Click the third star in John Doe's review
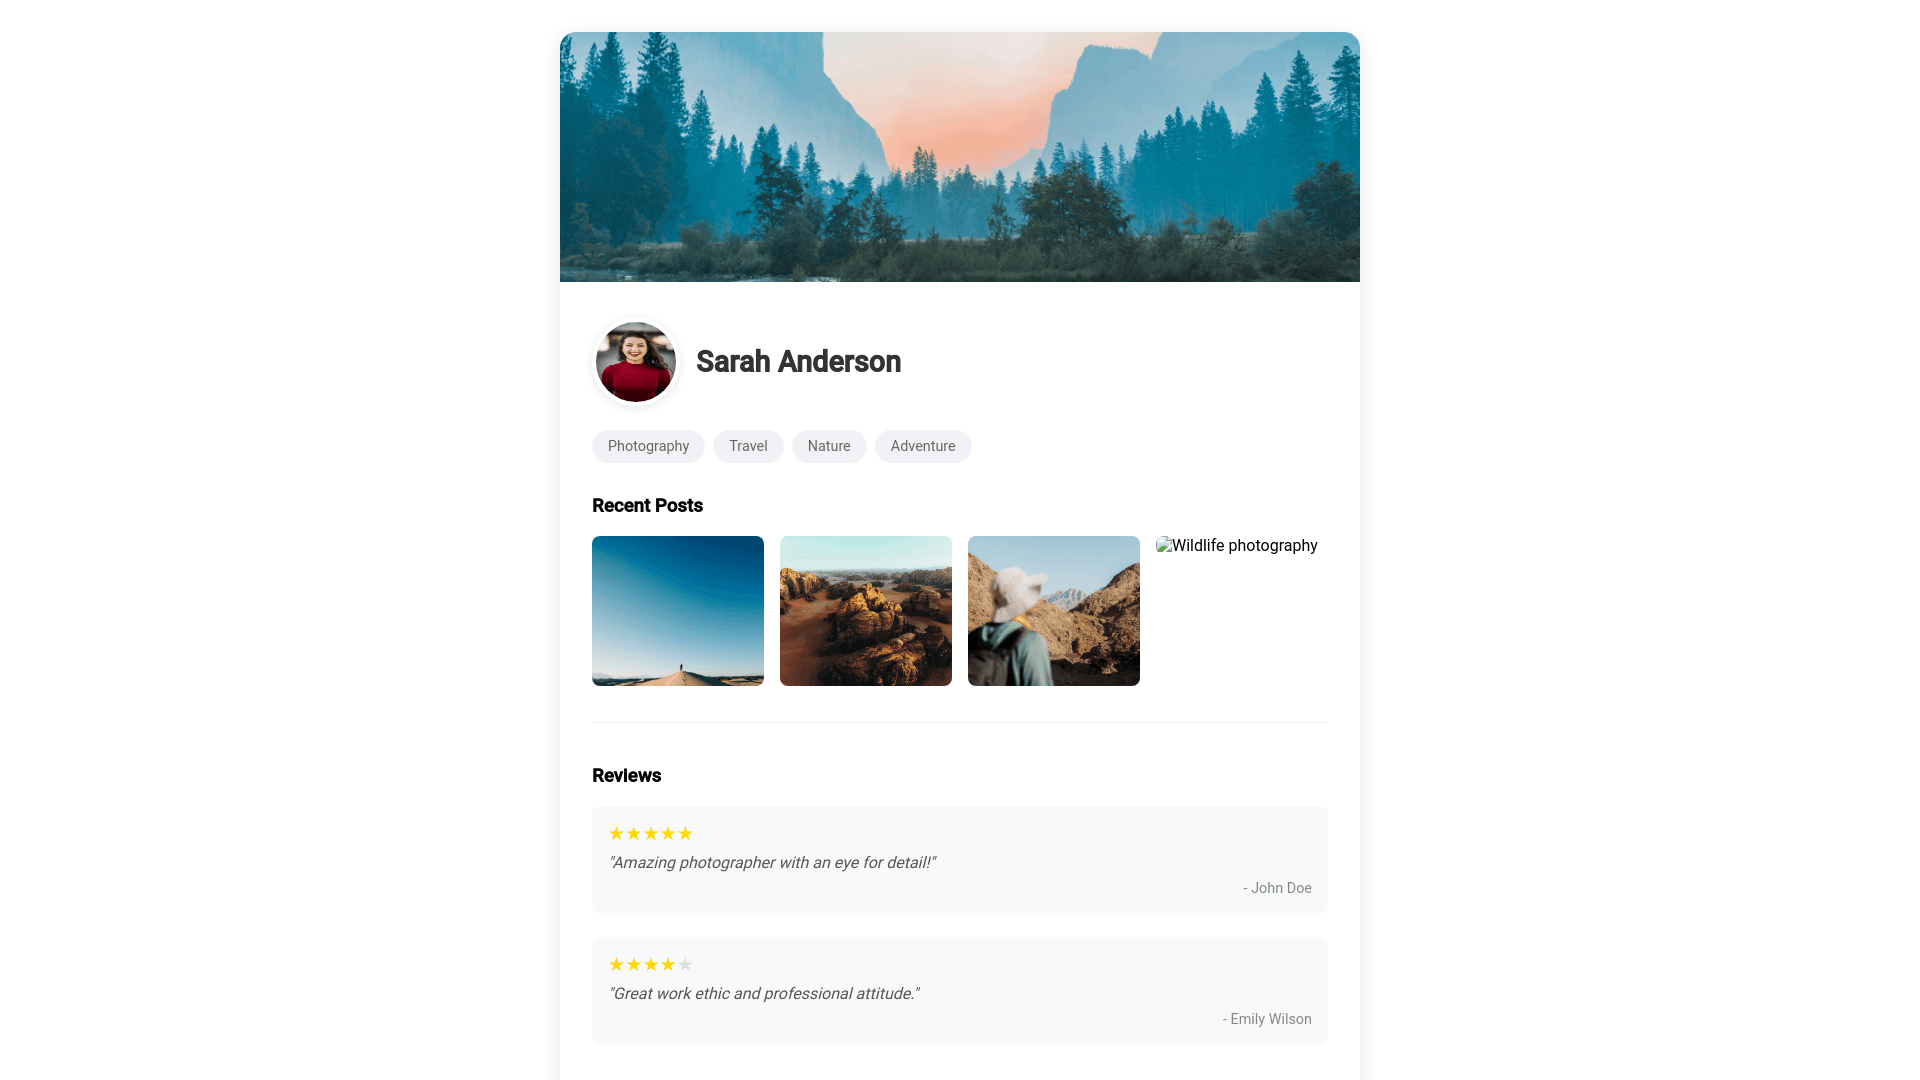Image resolution: width=1920 pixels, height=1080 pixels. (x=651, y=834)
